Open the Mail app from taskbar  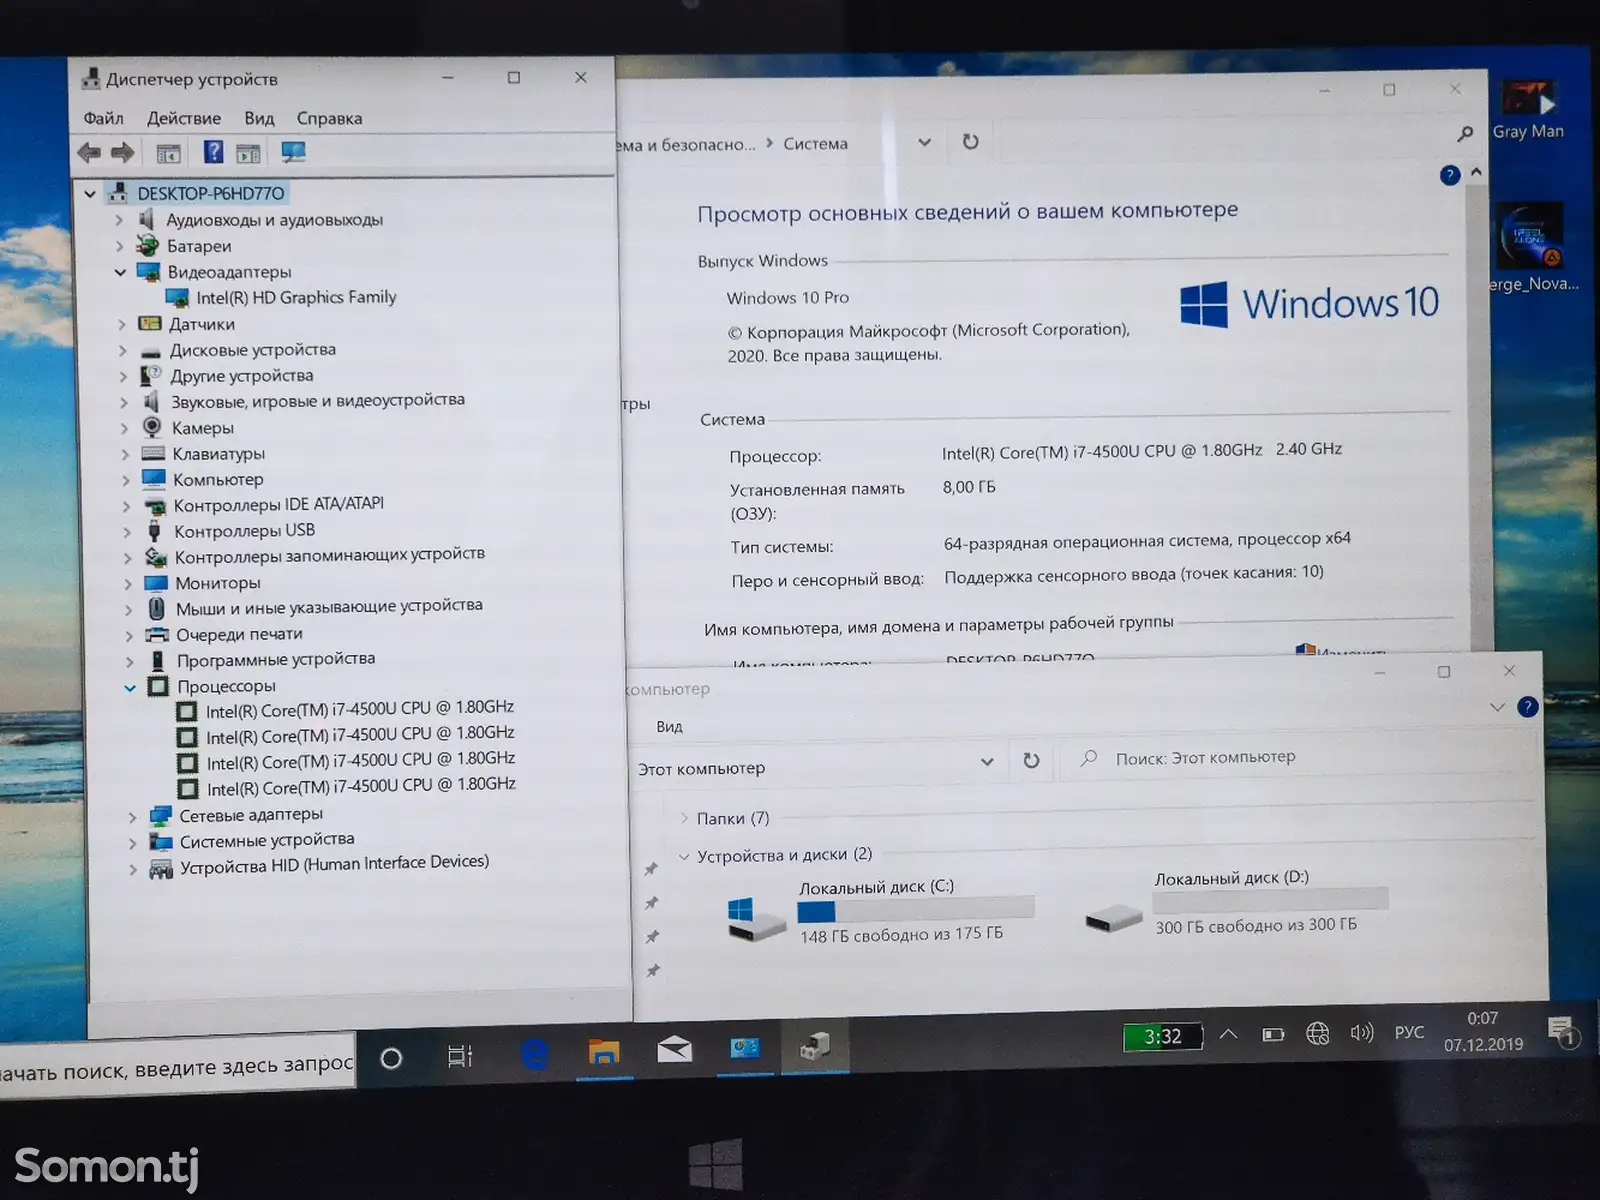(x=674, y=1049)
